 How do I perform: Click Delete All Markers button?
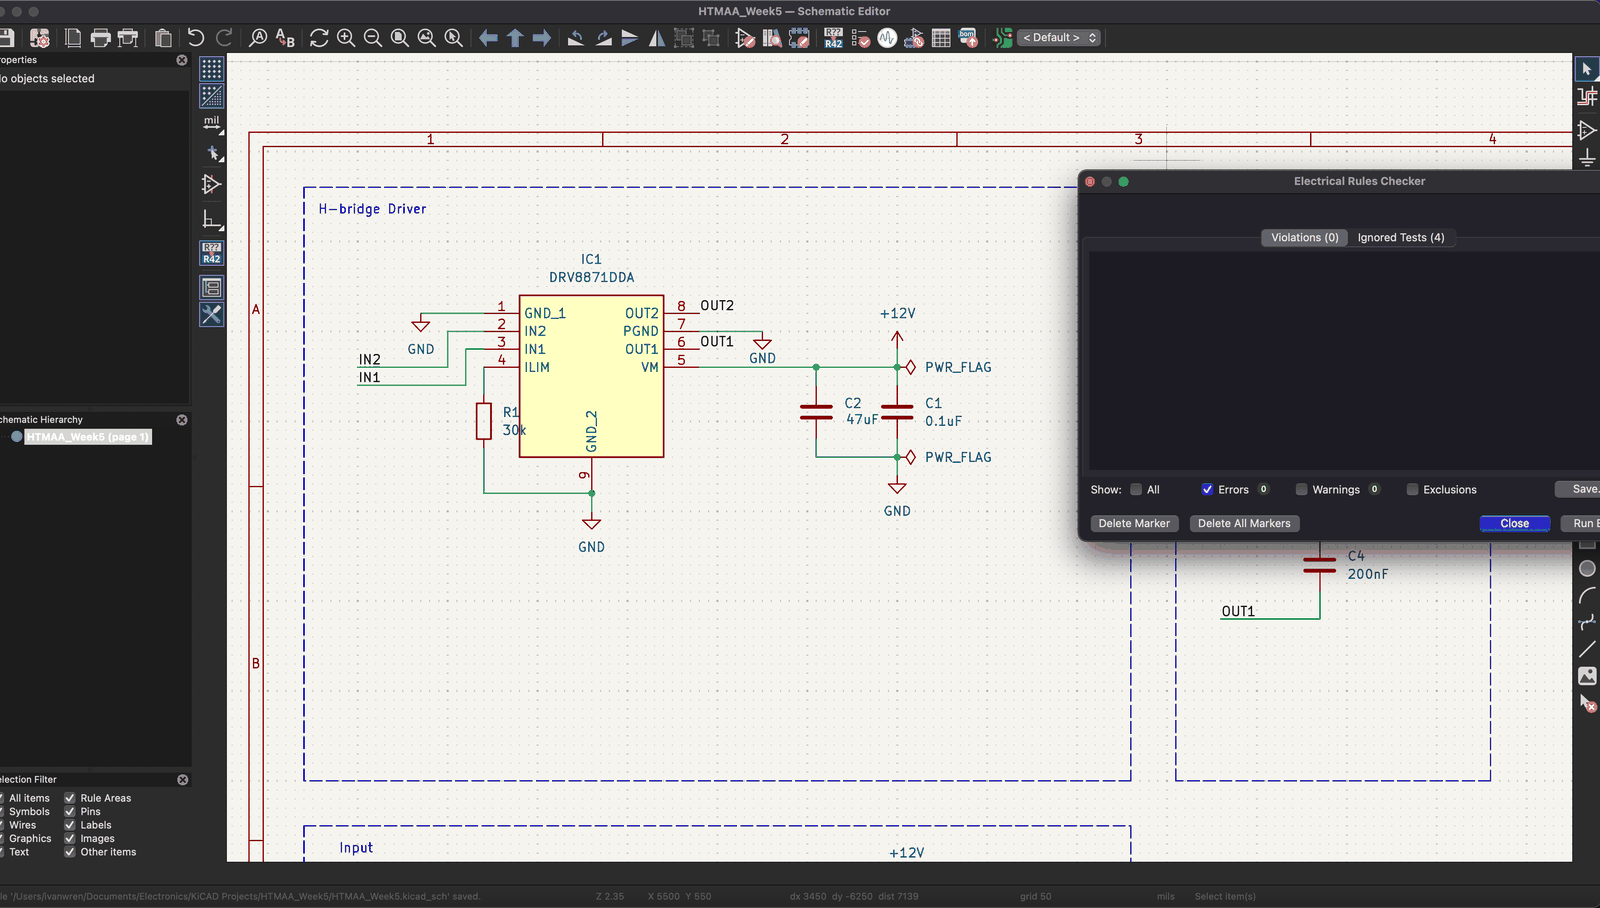pos(1244,524)
